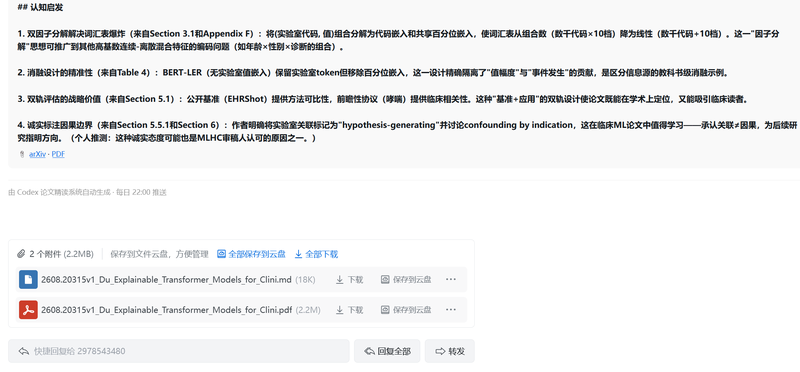
Task: Click the download-all arrow icon
Action: tap(298, 254)
